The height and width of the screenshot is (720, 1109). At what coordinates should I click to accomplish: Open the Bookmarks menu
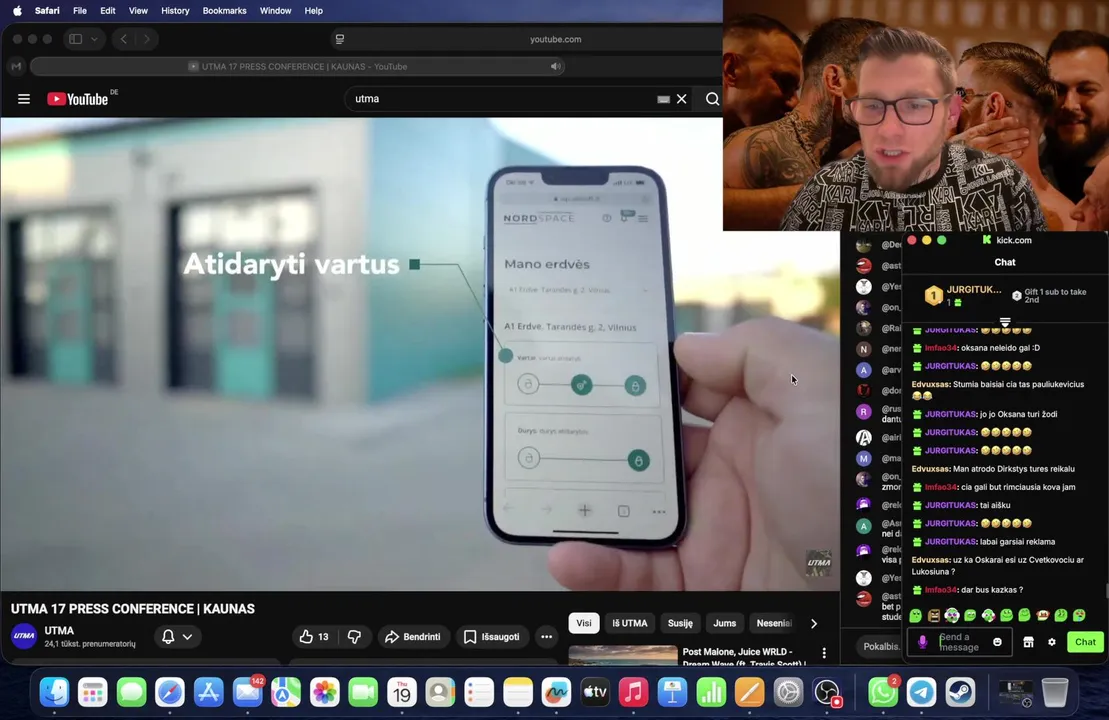click(224, 11)
